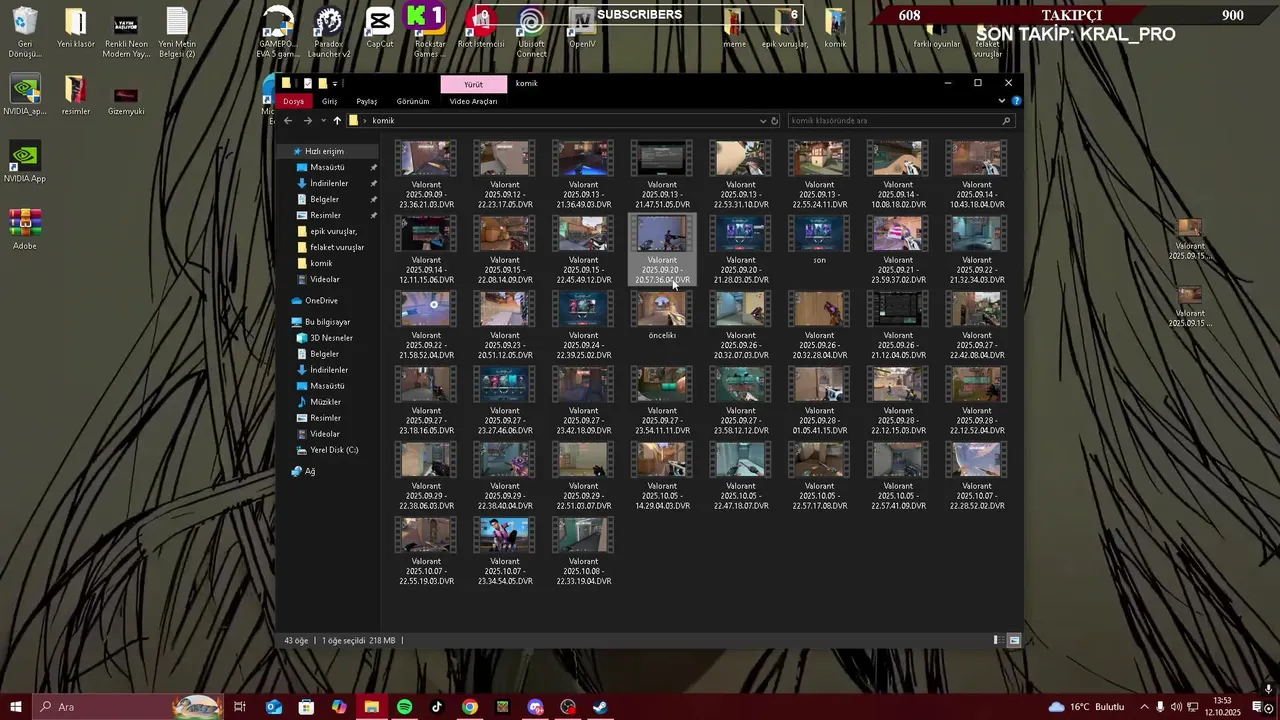The width and height of the screenshot is (1280, 720).
Task: Unpin Resimler from Hızlı erişim
Action: point(374,216)
